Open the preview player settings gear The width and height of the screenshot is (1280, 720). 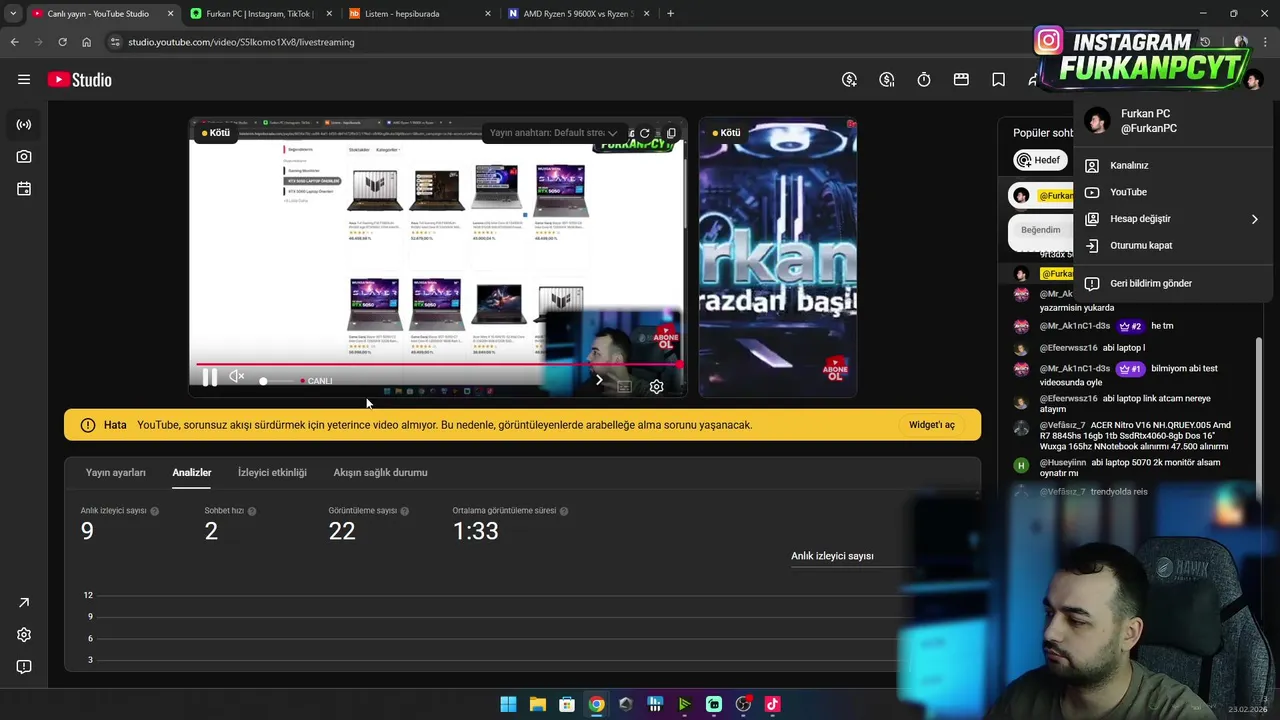click(657, 387)
